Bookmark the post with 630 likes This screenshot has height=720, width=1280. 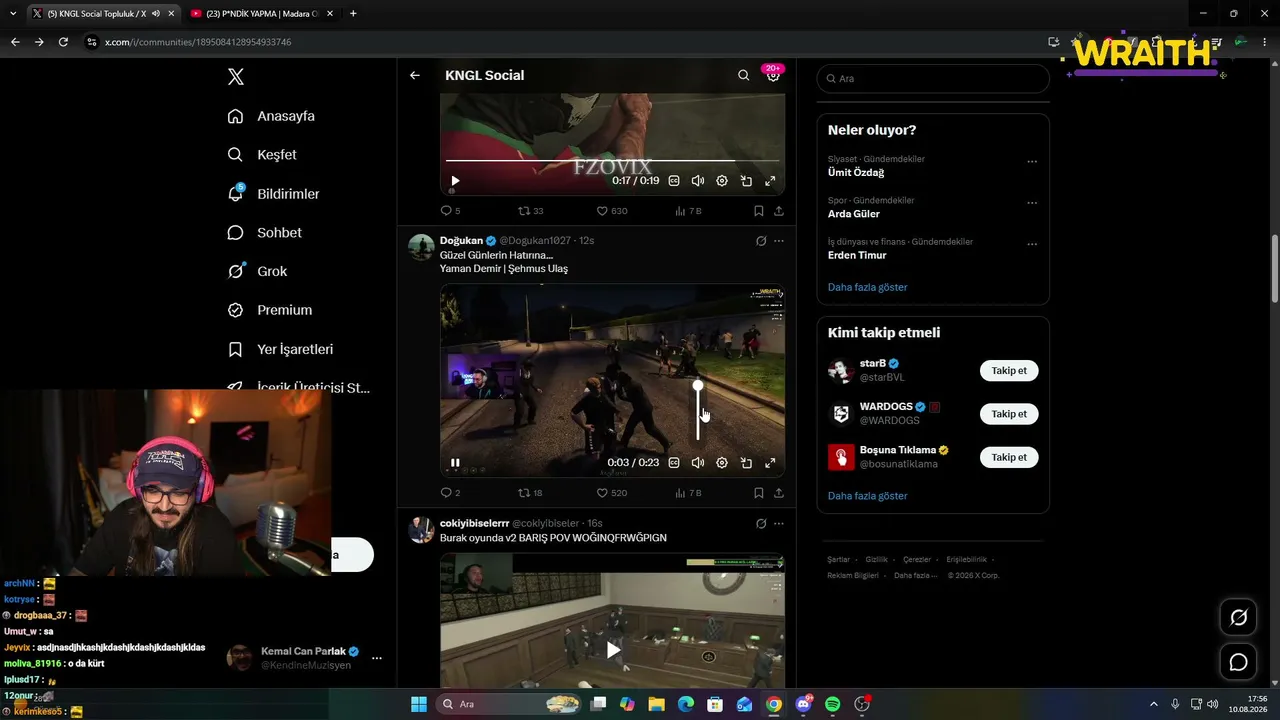(x=759, y=211)
